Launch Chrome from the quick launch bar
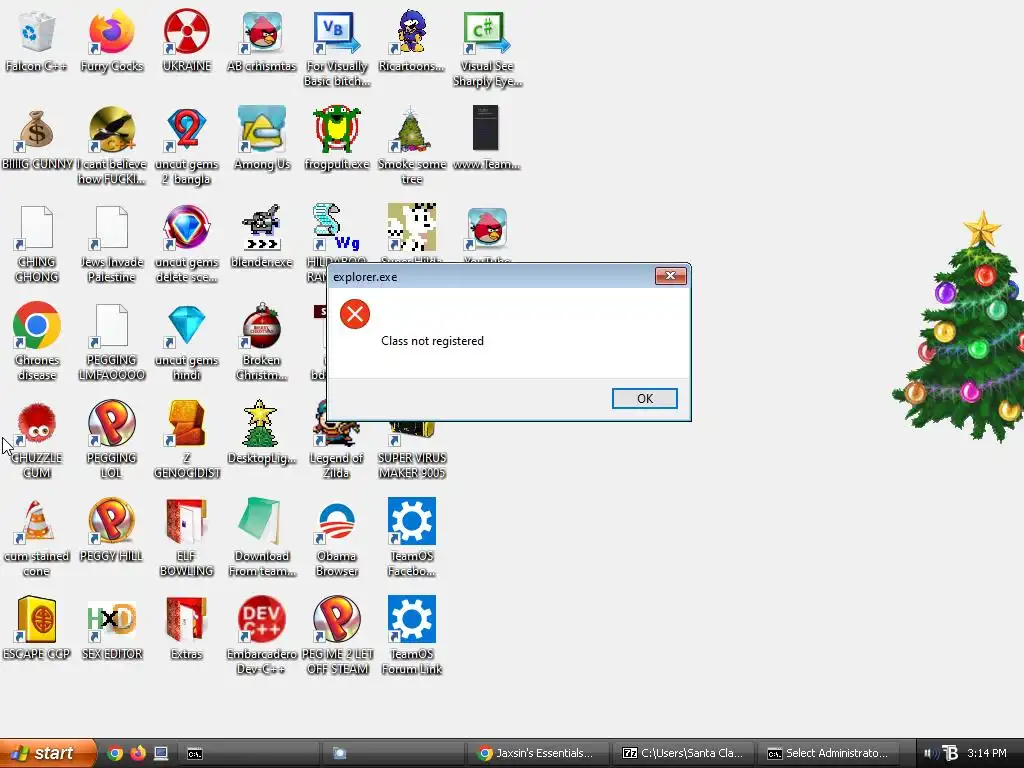The image size is (1024, 768). tap(115, 753)
